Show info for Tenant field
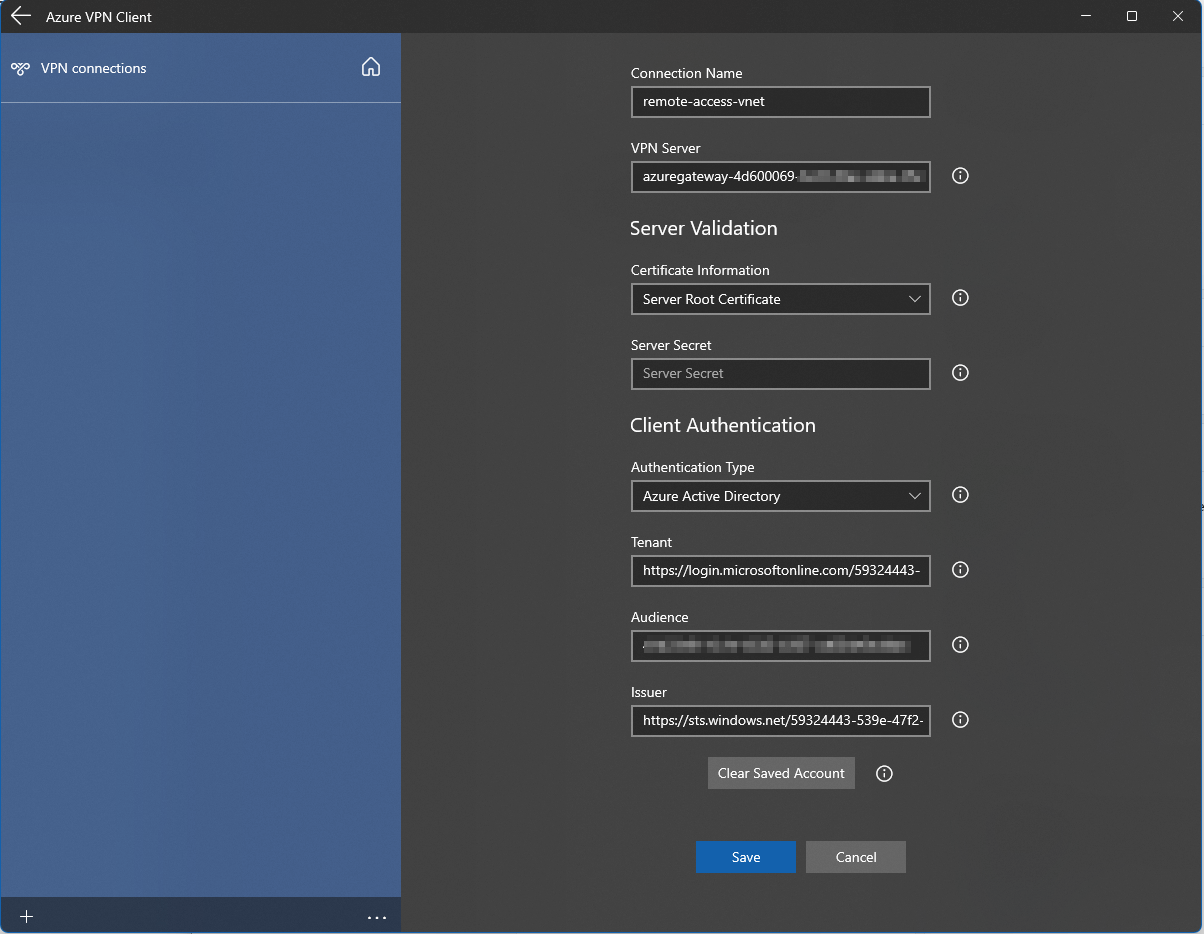Screen dimensions: 1204x934 click(960, 570)
